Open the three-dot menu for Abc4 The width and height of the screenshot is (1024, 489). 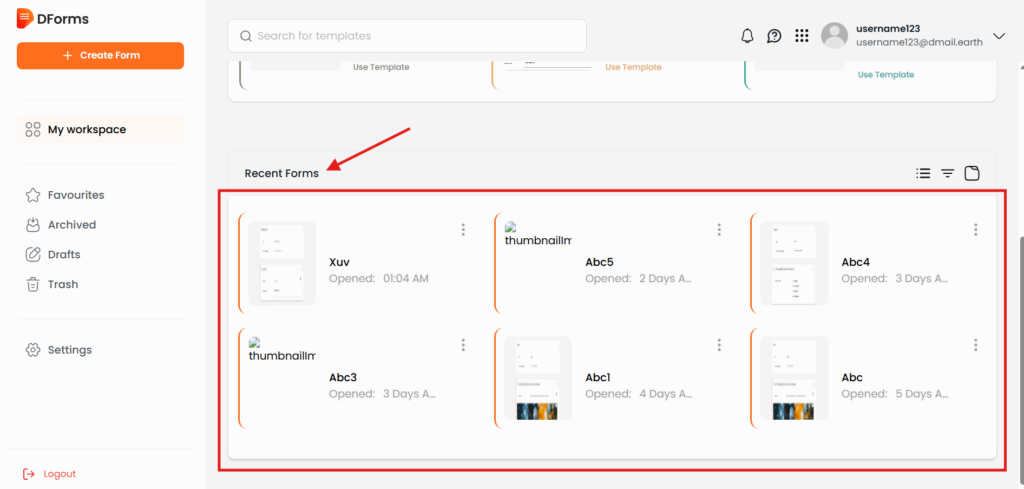click(x=975, y=230)
